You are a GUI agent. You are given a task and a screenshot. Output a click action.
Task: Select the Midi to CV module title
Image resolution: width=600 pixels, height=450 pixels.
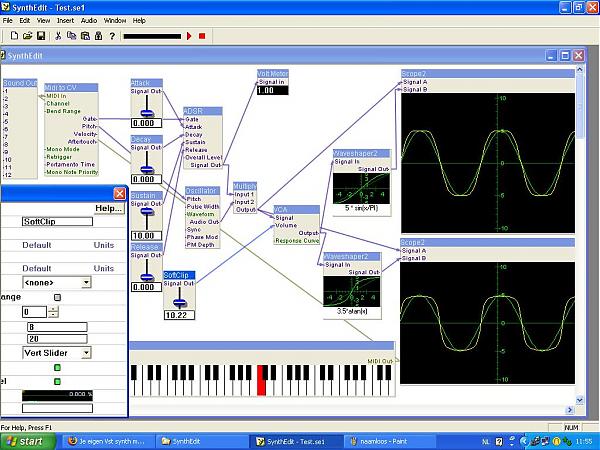point(71,88)
